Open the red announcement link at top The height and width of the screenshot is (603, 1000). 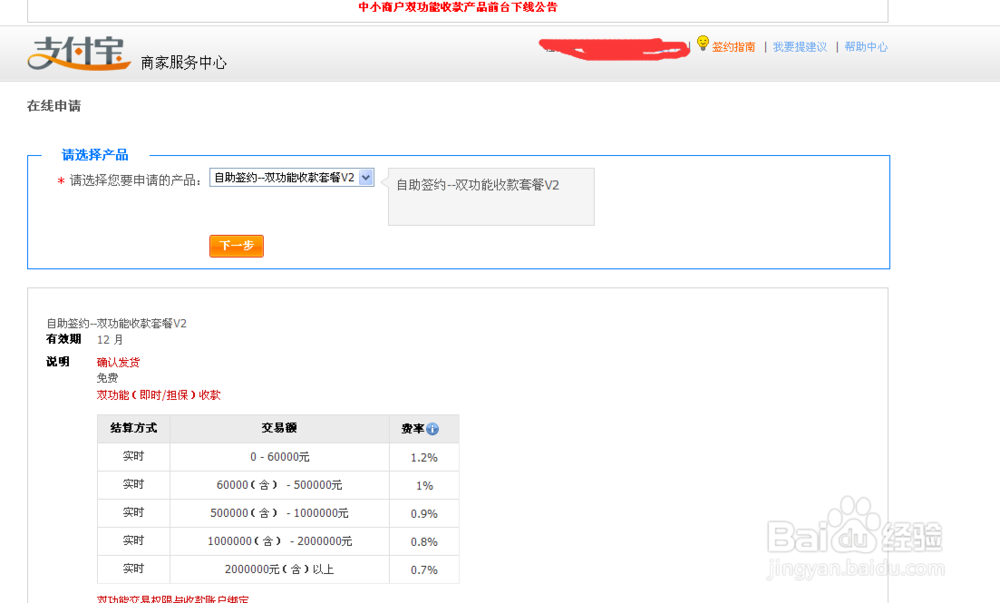(x=458, y=7)
